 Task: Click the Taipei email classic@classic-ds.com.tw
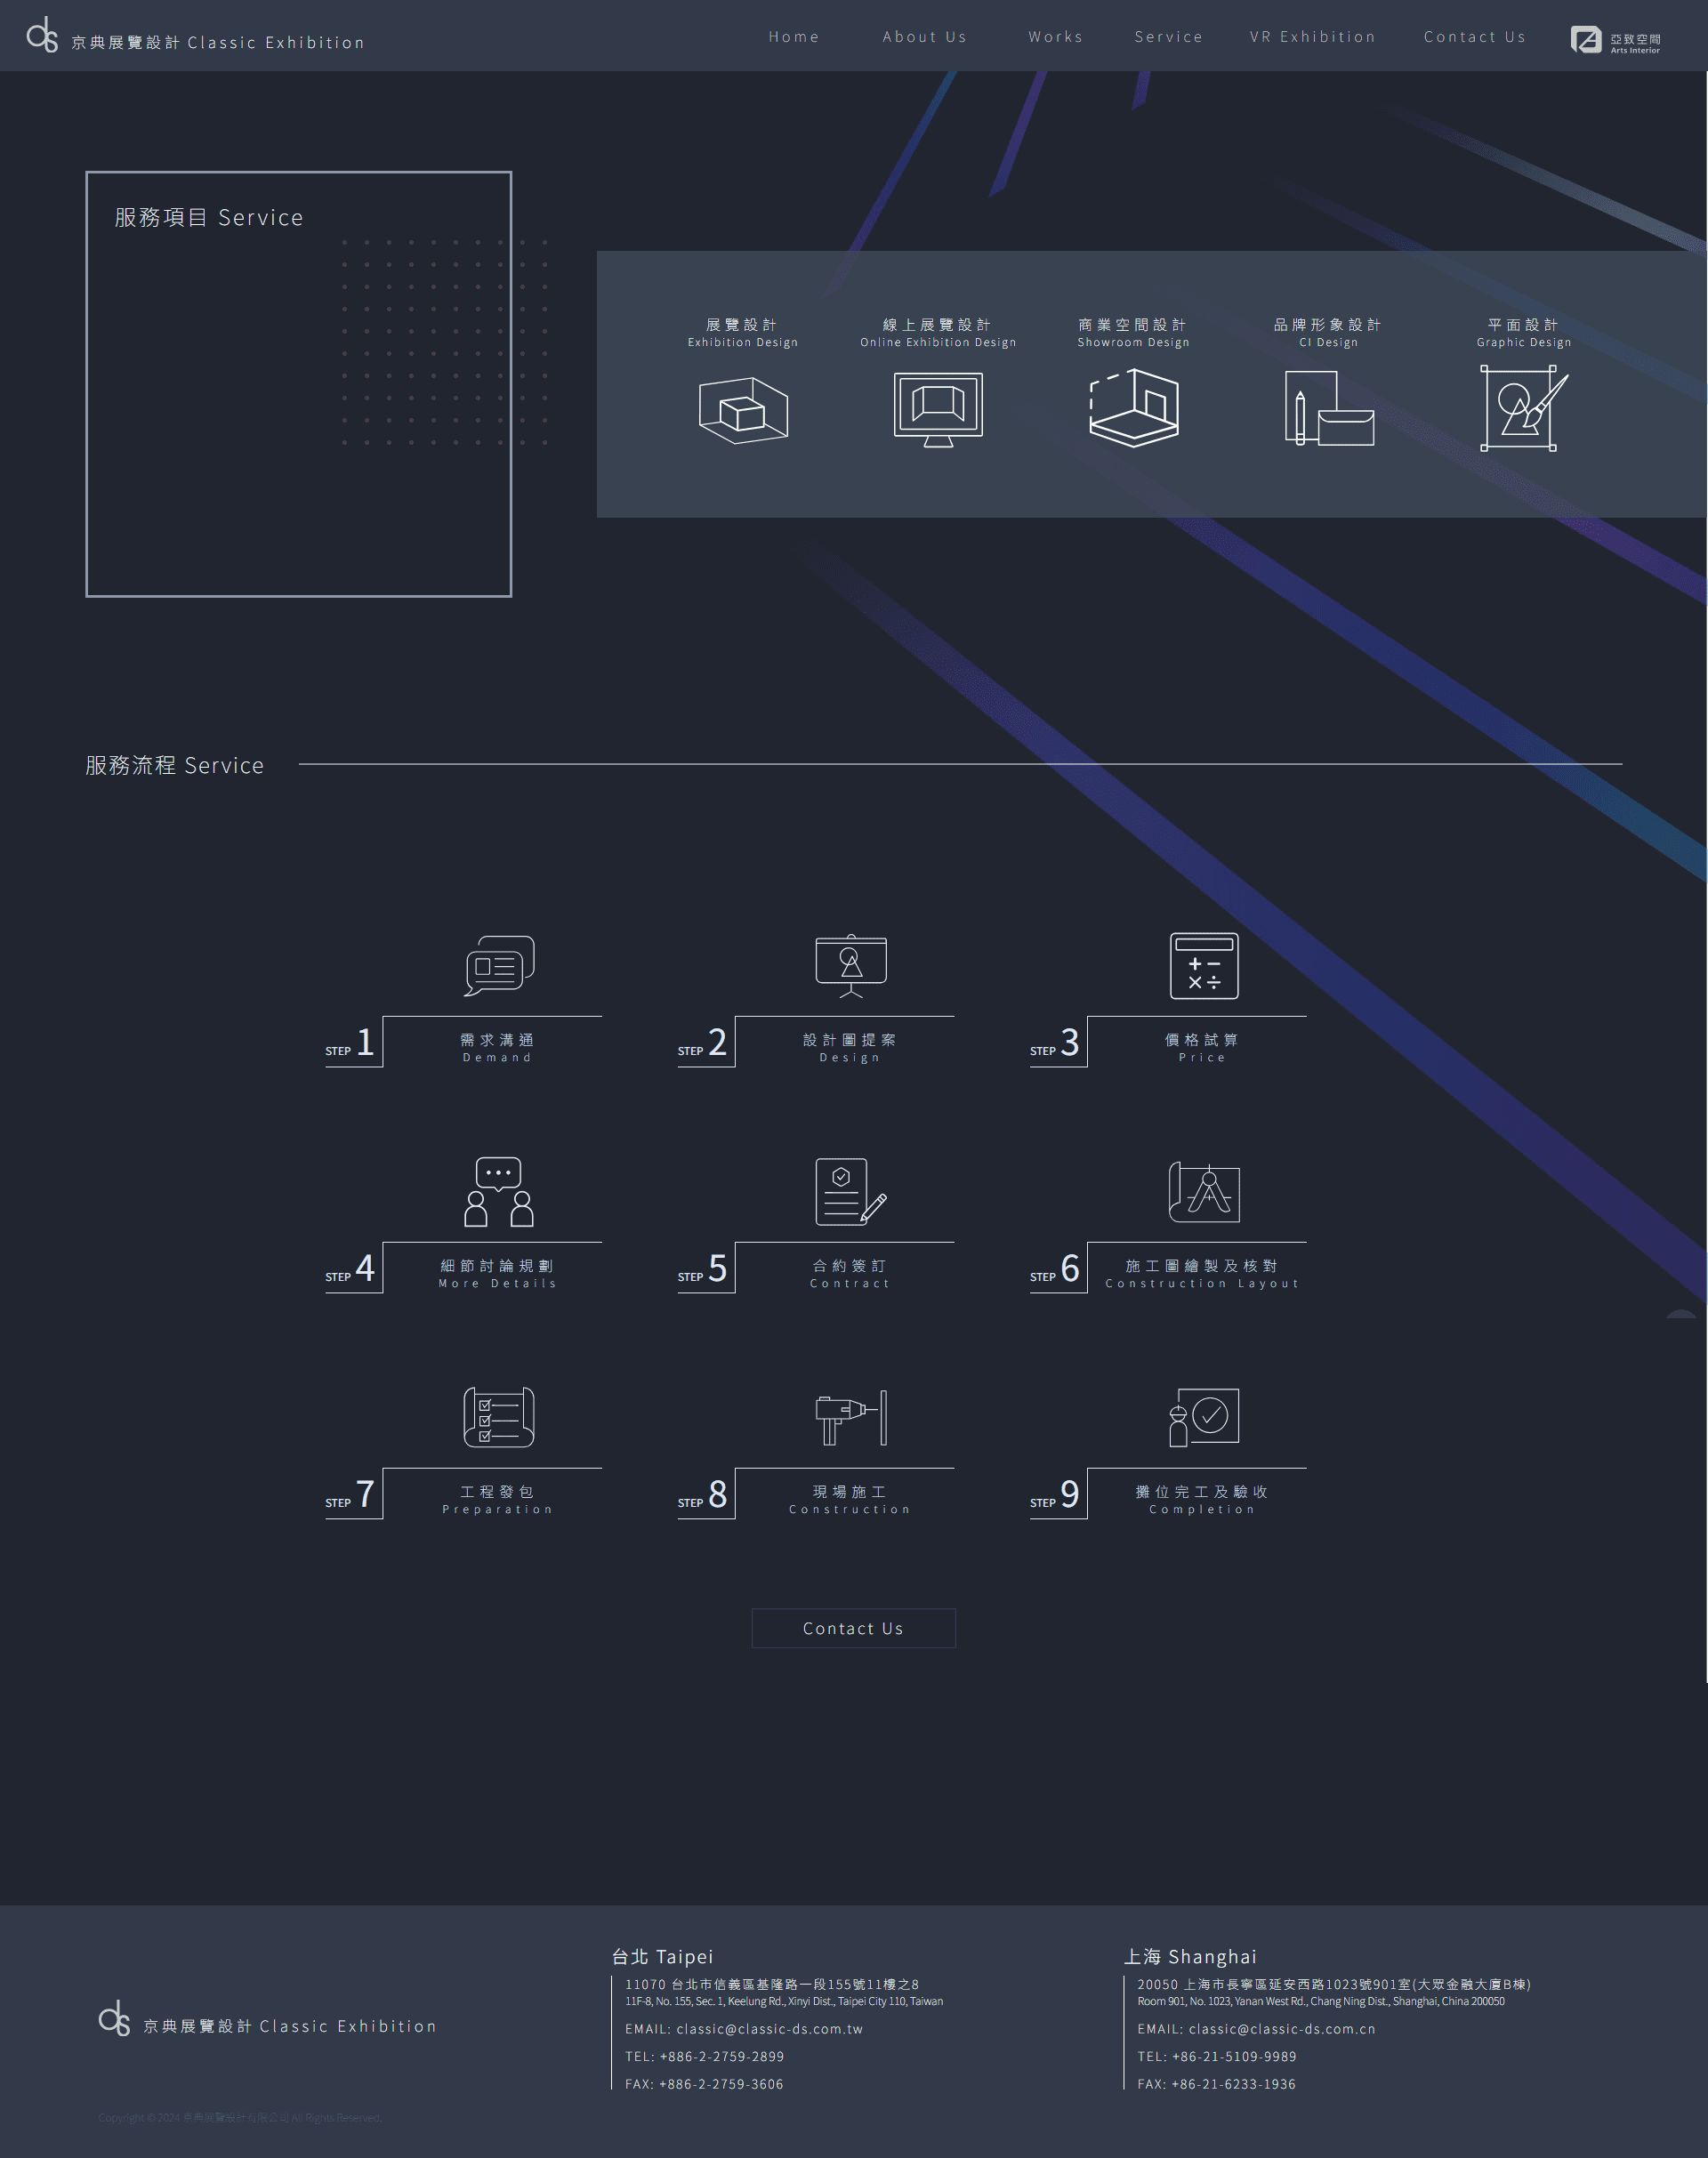click(744, 2029)
